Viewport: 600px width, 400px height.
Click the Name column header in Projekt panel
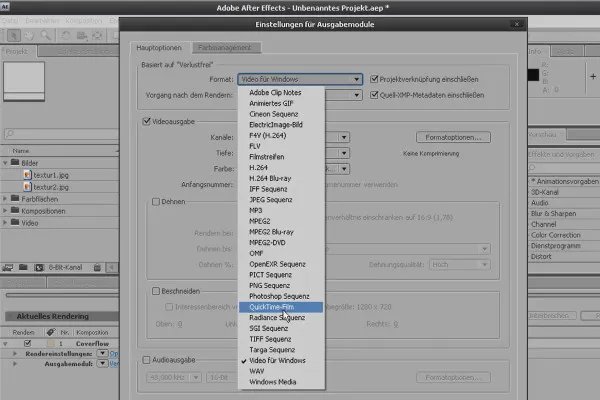tap(21, 151)
